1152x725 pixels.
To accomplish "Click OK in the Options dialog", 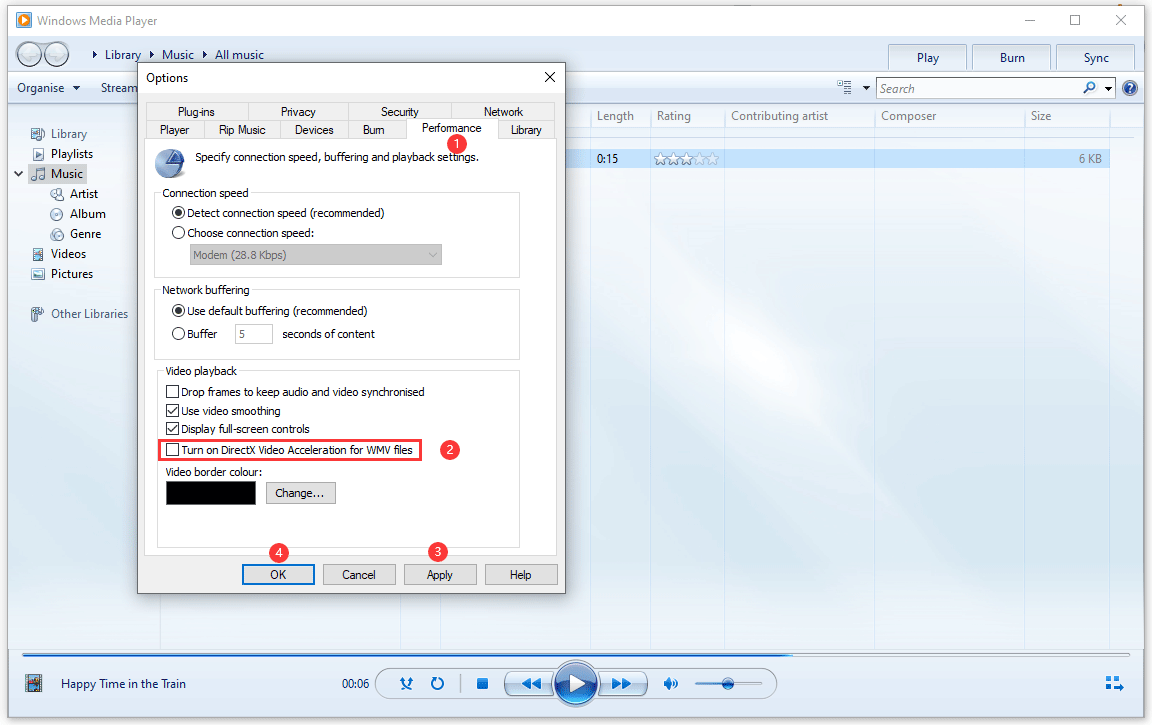I will point(278,574).
